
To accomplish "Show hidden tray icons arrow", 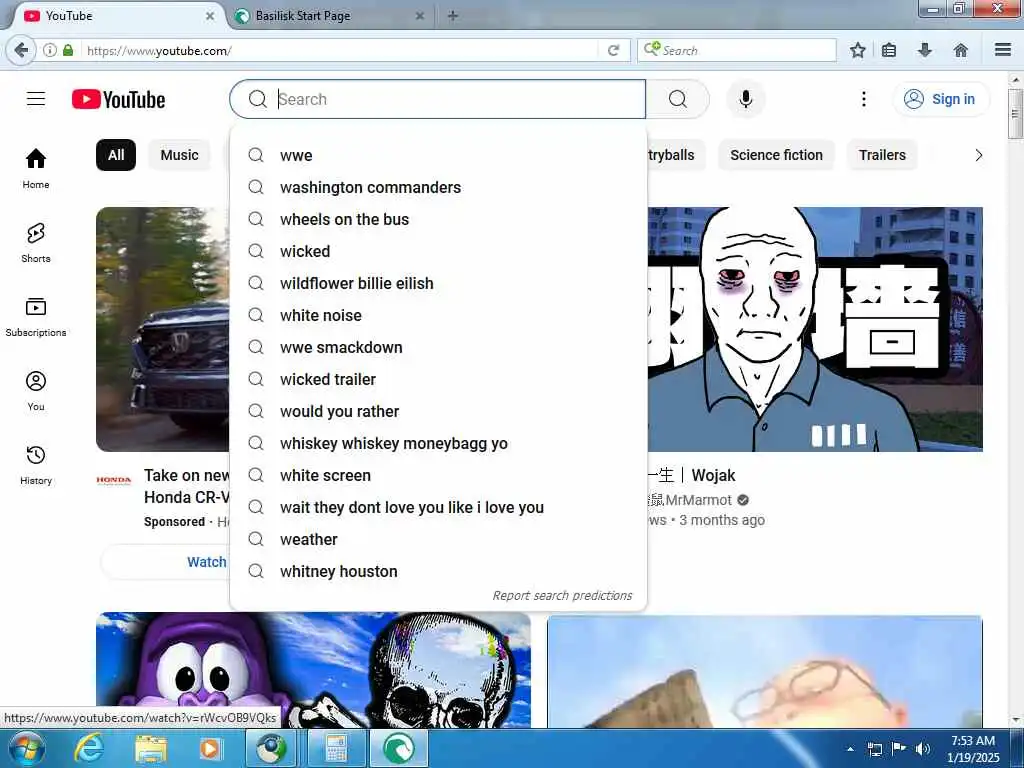I will tap(850, 749).
